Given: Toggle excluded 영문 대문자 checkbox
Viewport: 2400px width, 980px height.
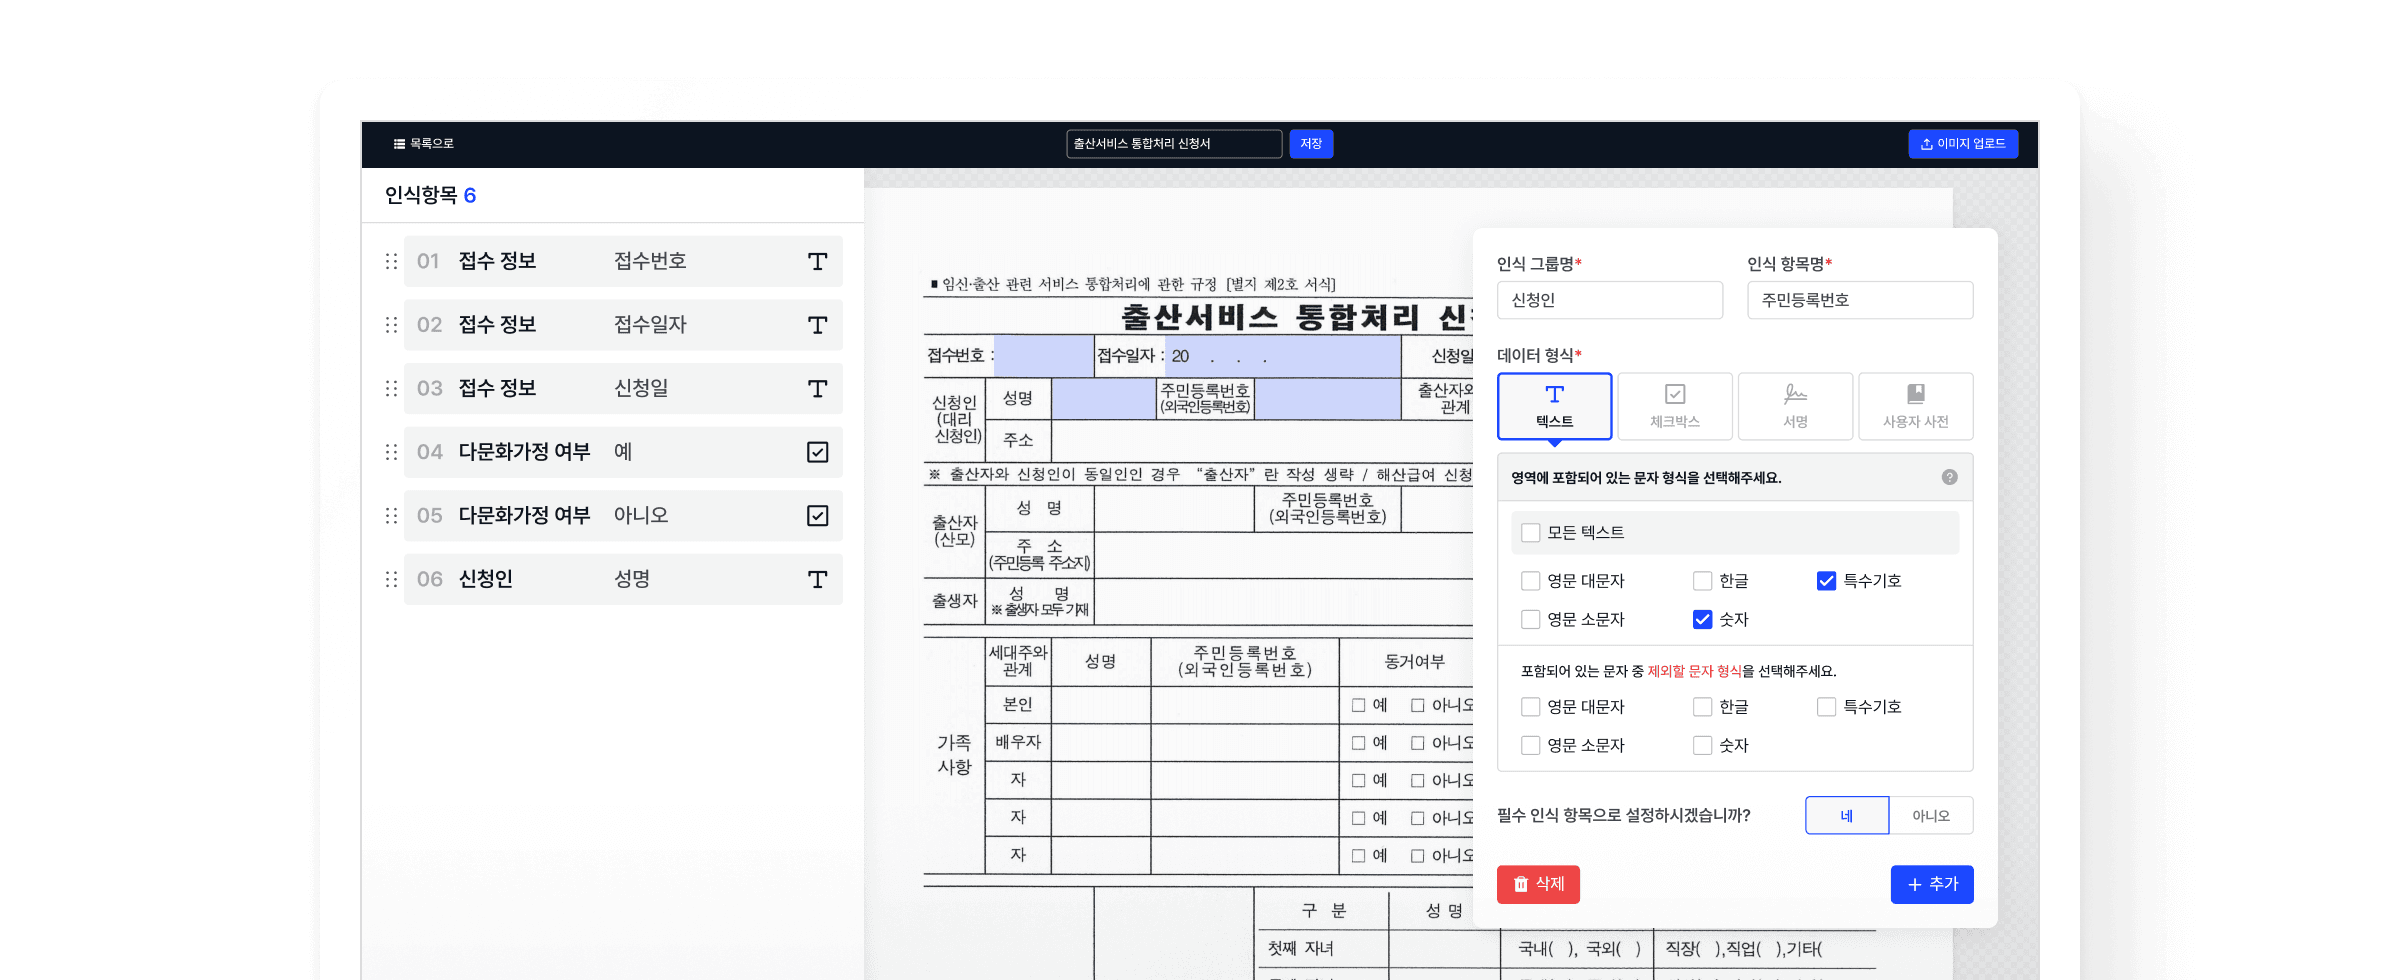Looking at the screenshot, I should click(x=1530, y=707).
